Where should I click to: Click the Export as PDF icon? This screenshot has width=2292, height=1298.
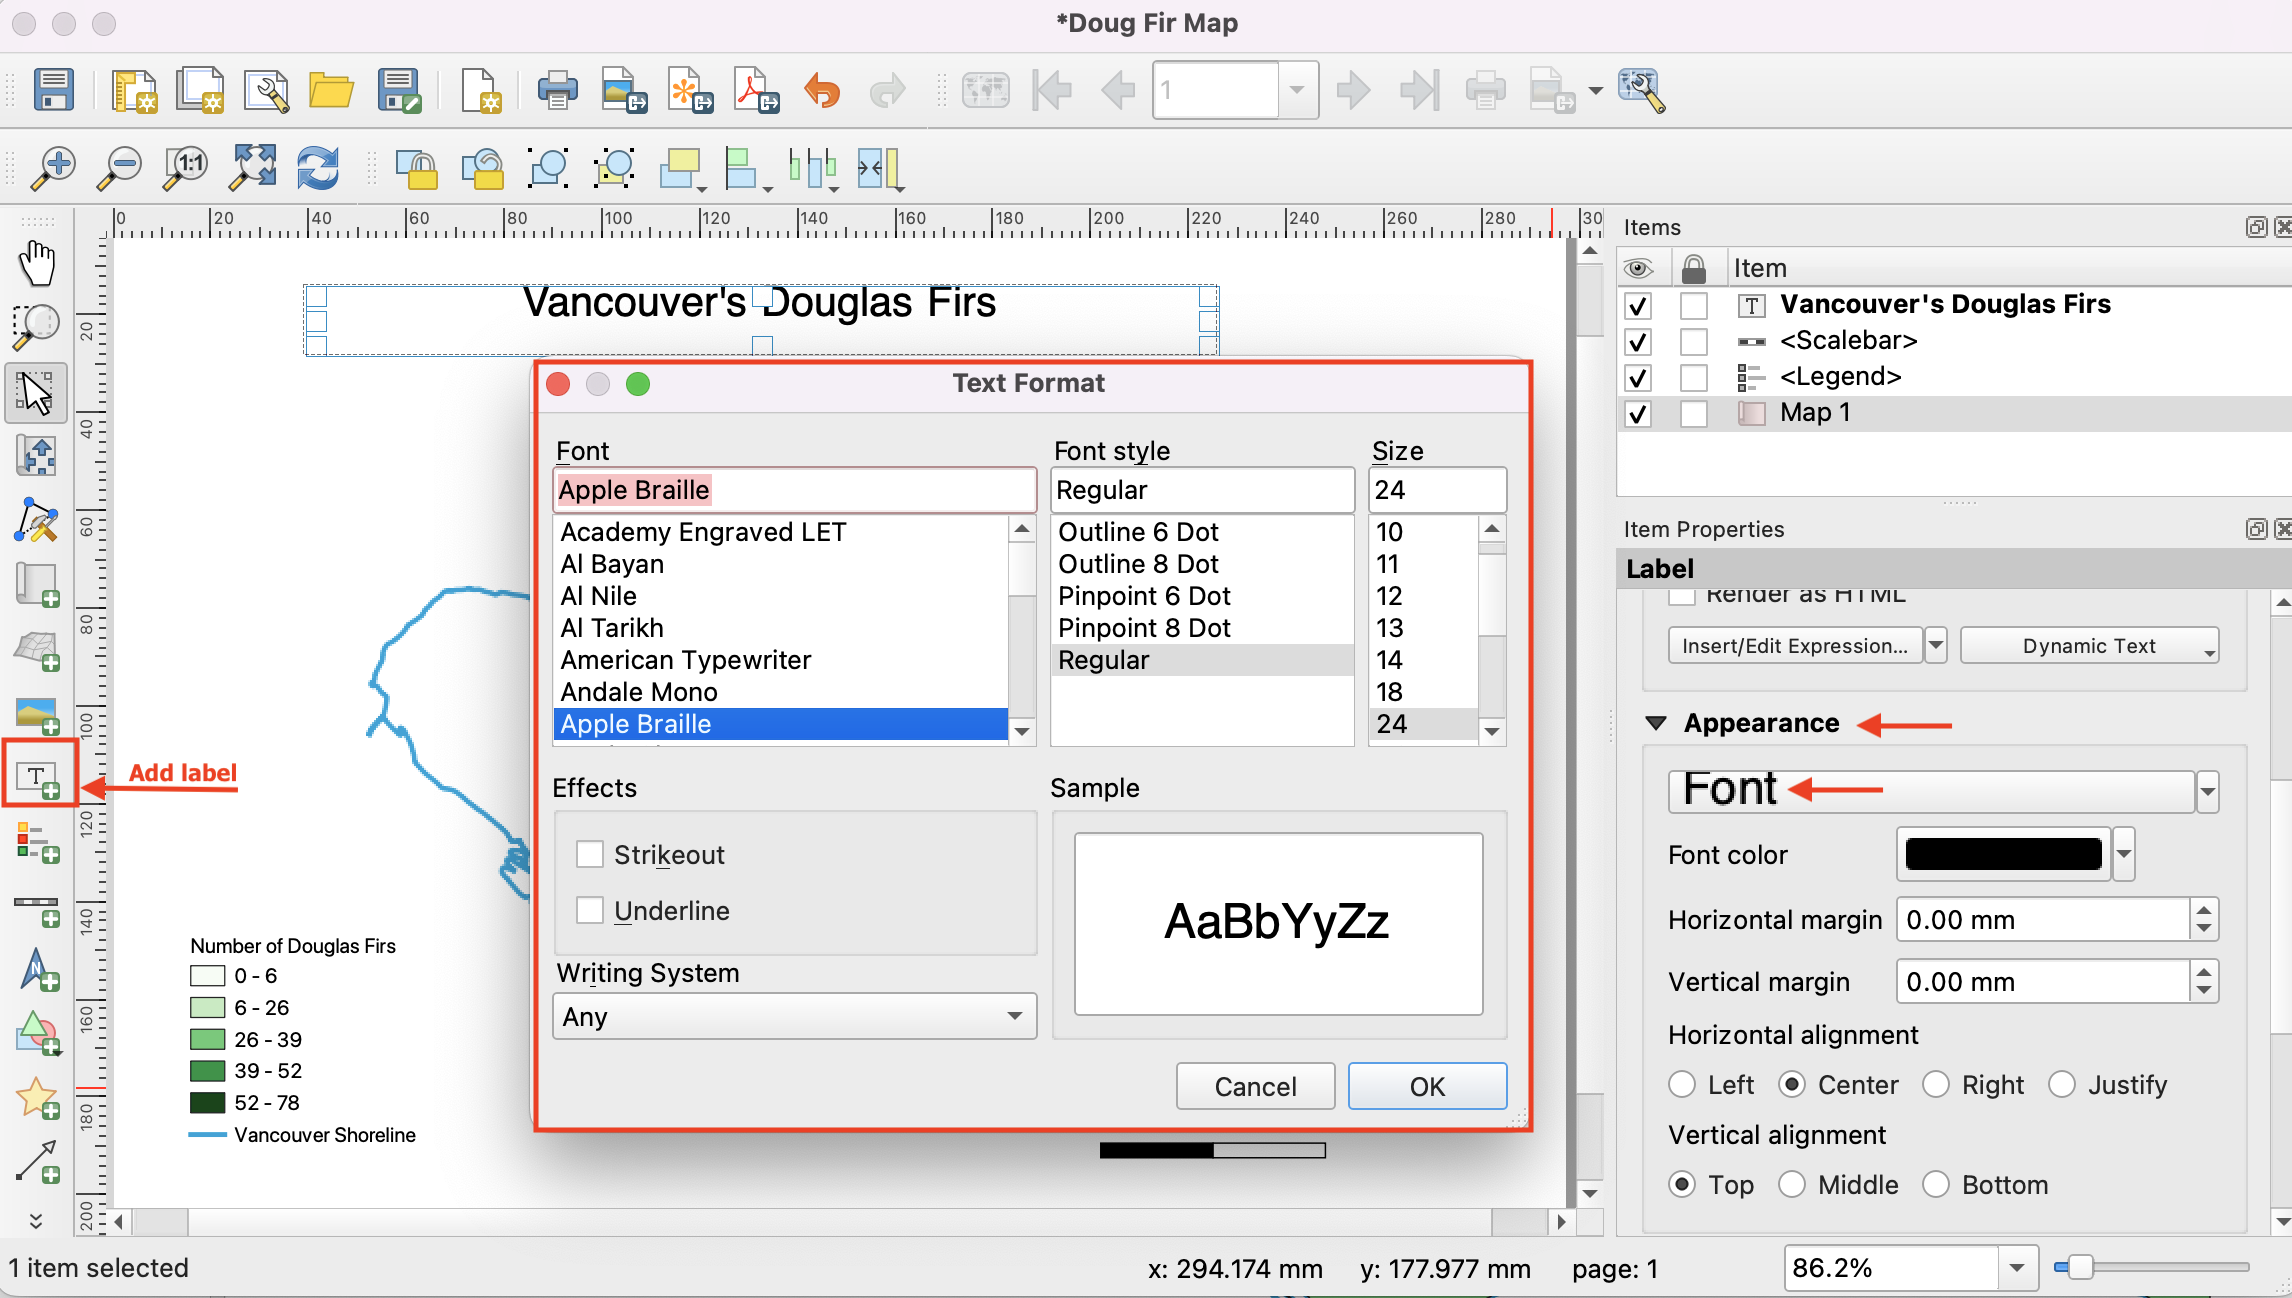[756, 91]
